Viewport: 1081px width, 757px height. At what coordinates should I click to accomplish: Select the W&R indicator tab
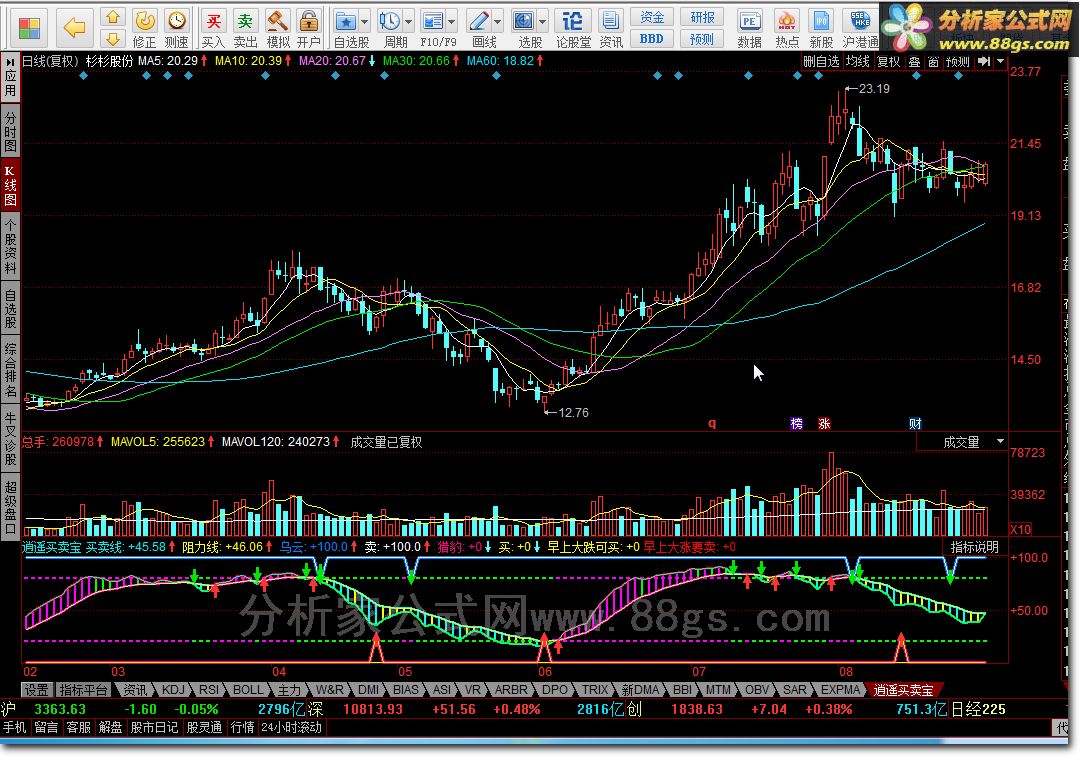click(x=329, y=689)
